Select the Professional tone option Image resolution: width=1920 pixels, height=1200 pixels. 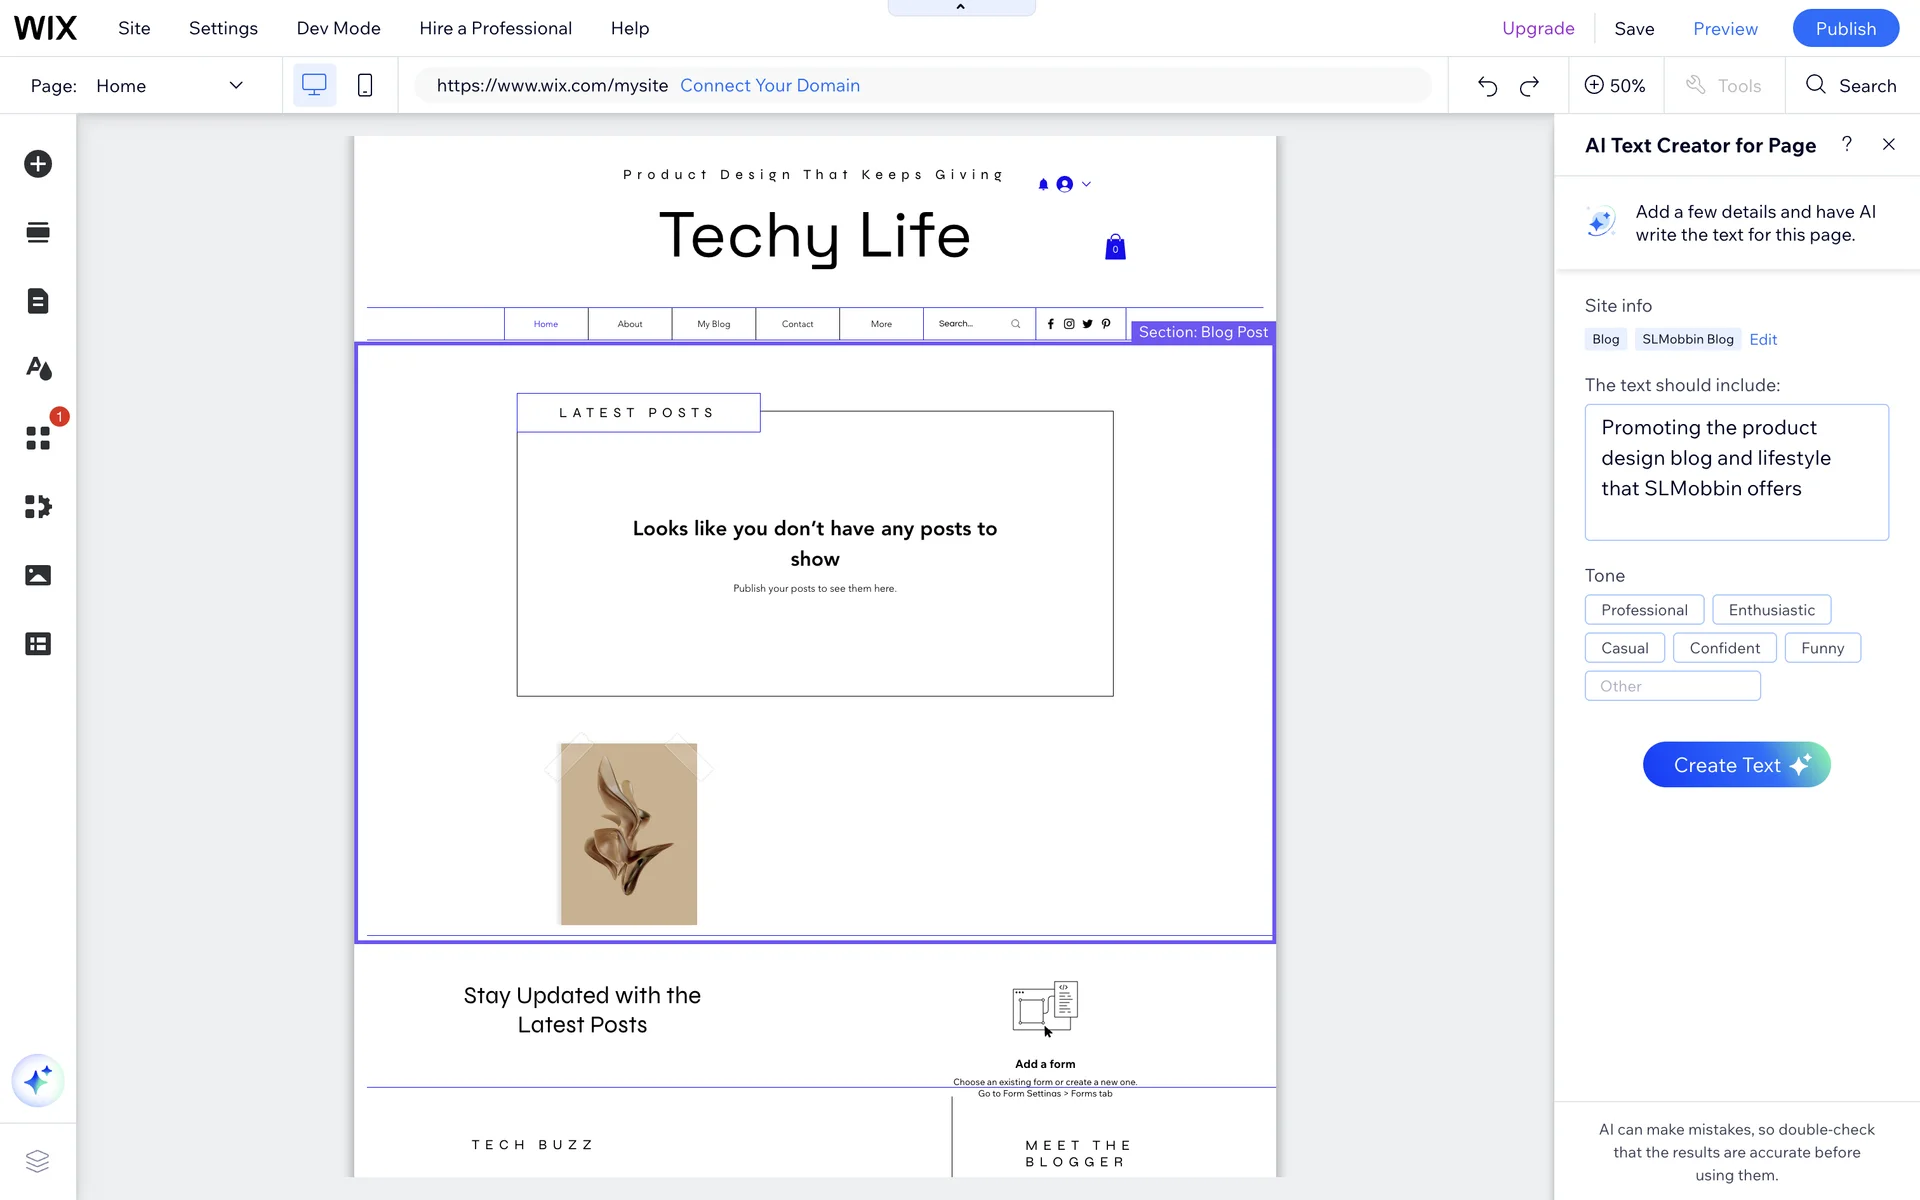point(1644,610)
